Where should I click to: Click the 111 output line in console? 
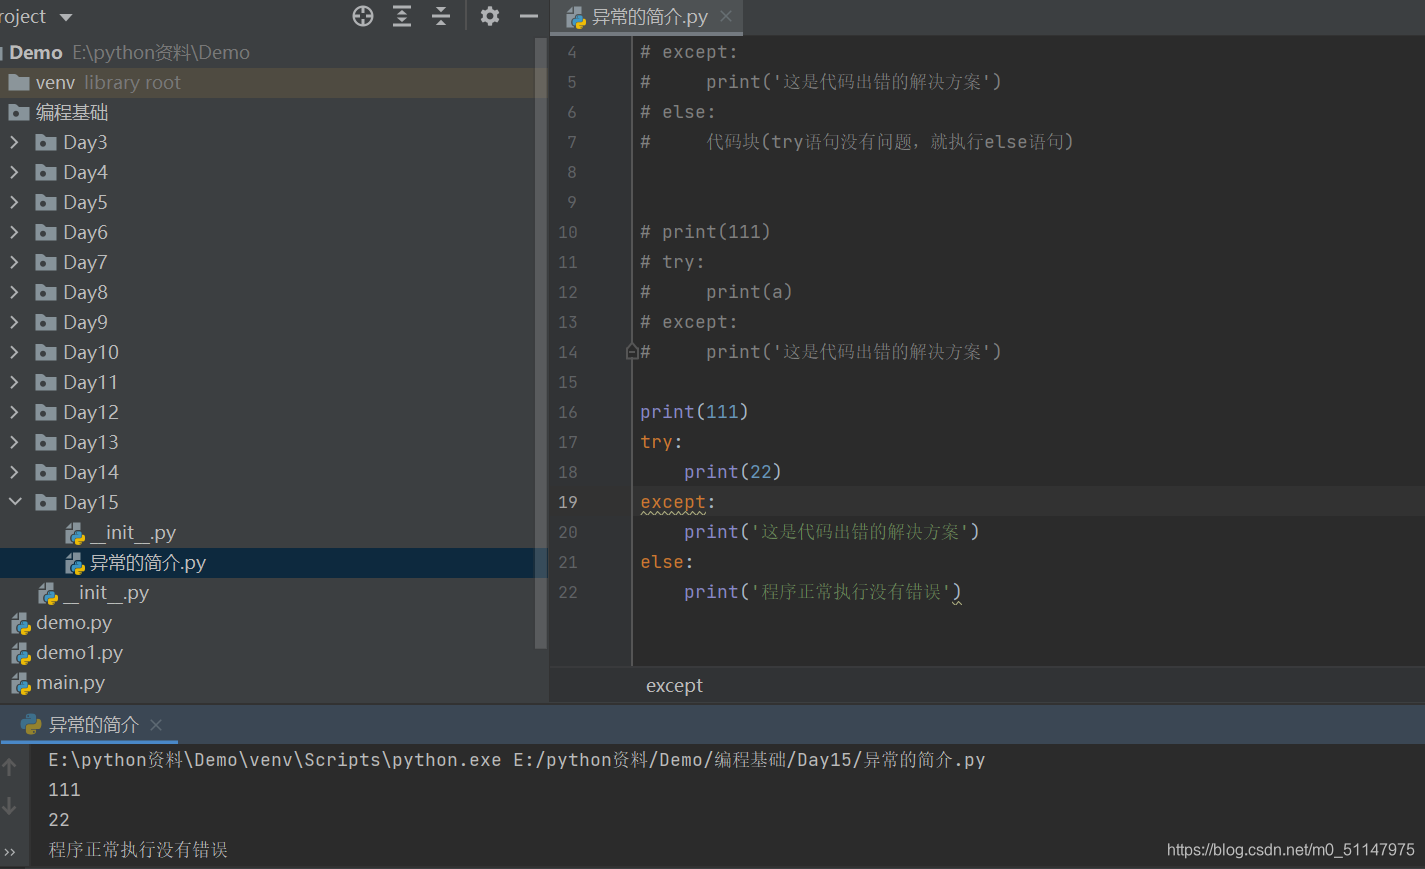tap(64, 790)
